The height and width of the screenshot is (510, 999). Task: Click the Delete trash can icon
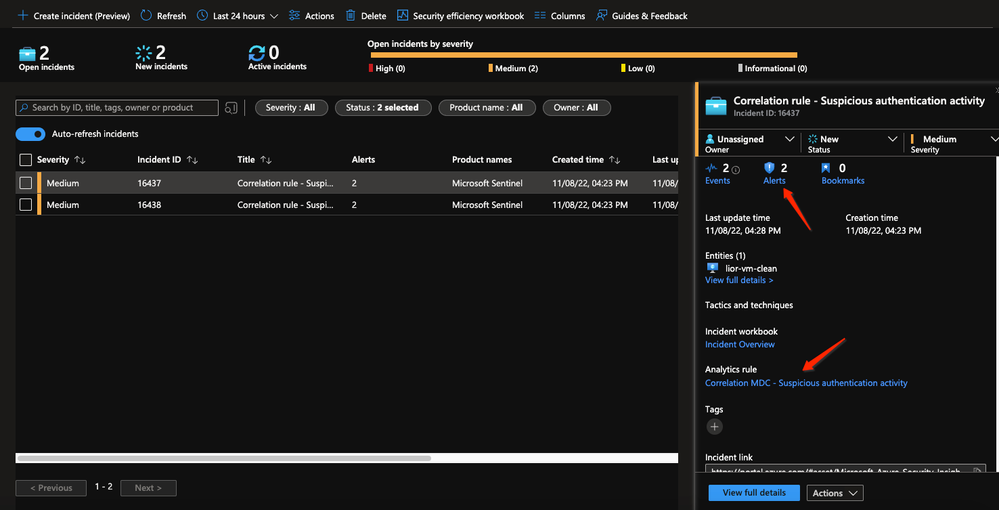(350, 15)
